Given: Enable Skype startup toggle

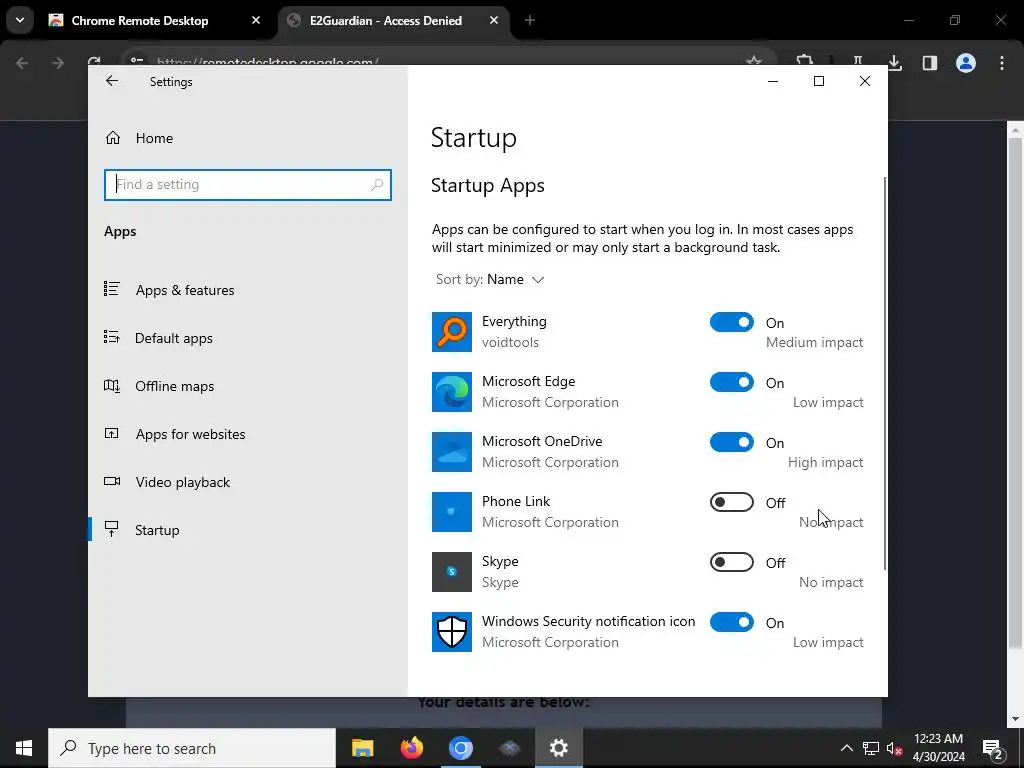Looking at the screenshot, I should pos(731,562).
